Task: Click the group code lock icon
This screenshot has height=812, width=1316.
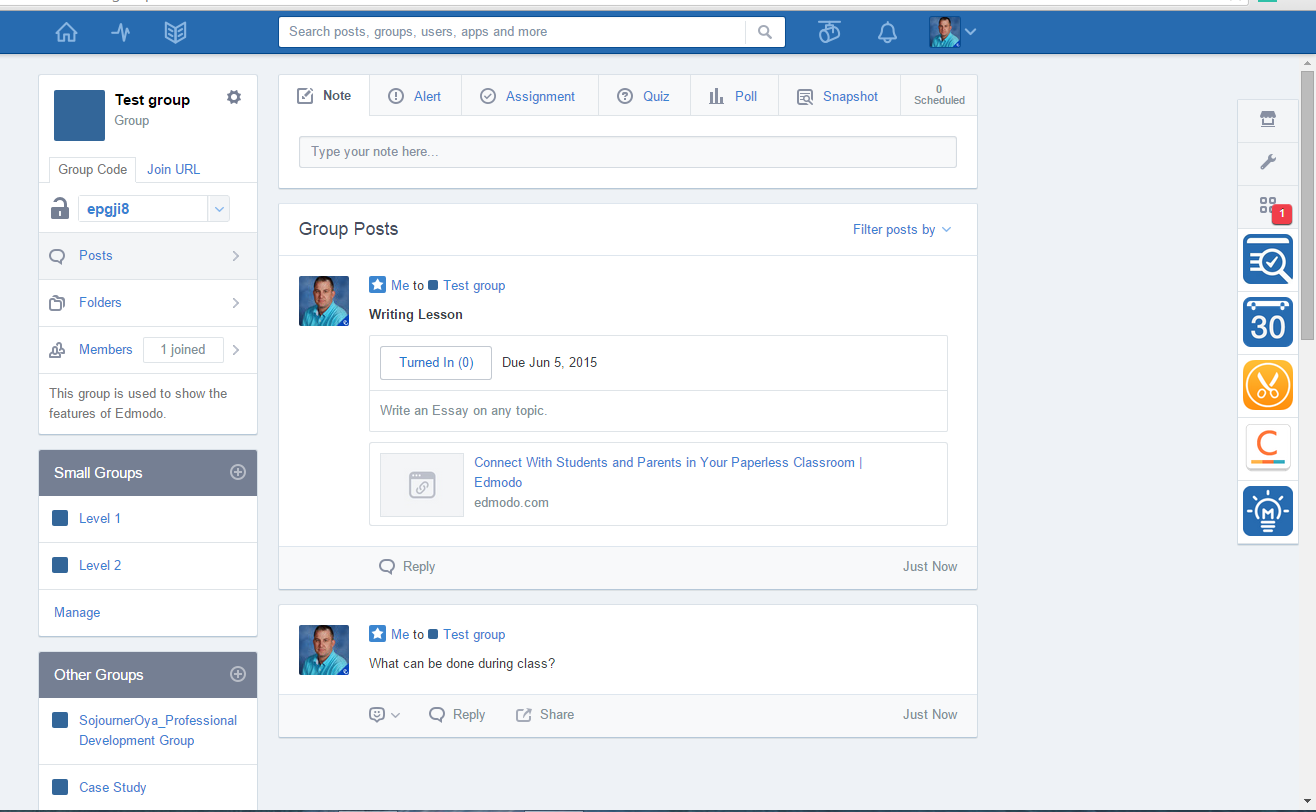Action: (59, 209)
